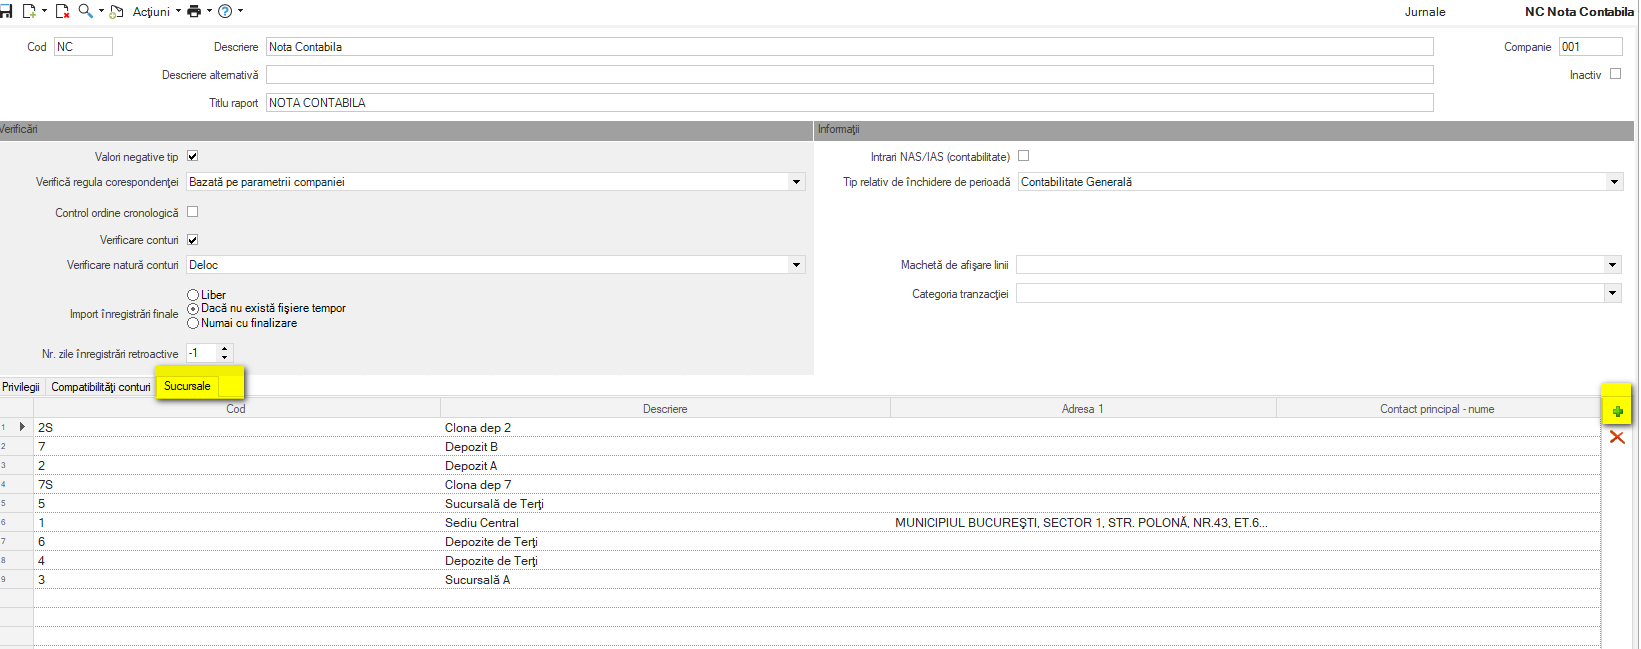Screen dimensions: 1641x649
Task: Enable Control ordine cronologică checkbox
Action: [x=193, y=212]
